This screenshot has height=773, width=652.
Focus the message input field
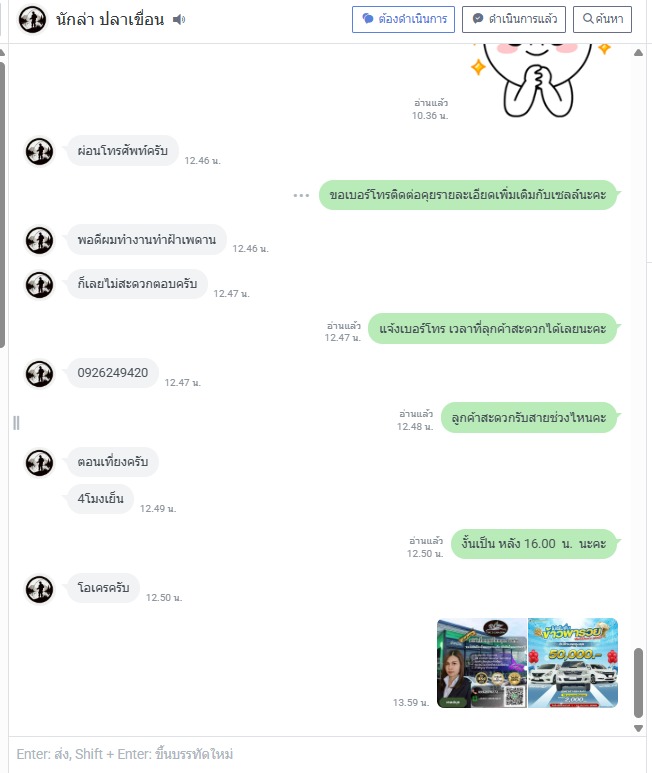[x=325, y=754]
